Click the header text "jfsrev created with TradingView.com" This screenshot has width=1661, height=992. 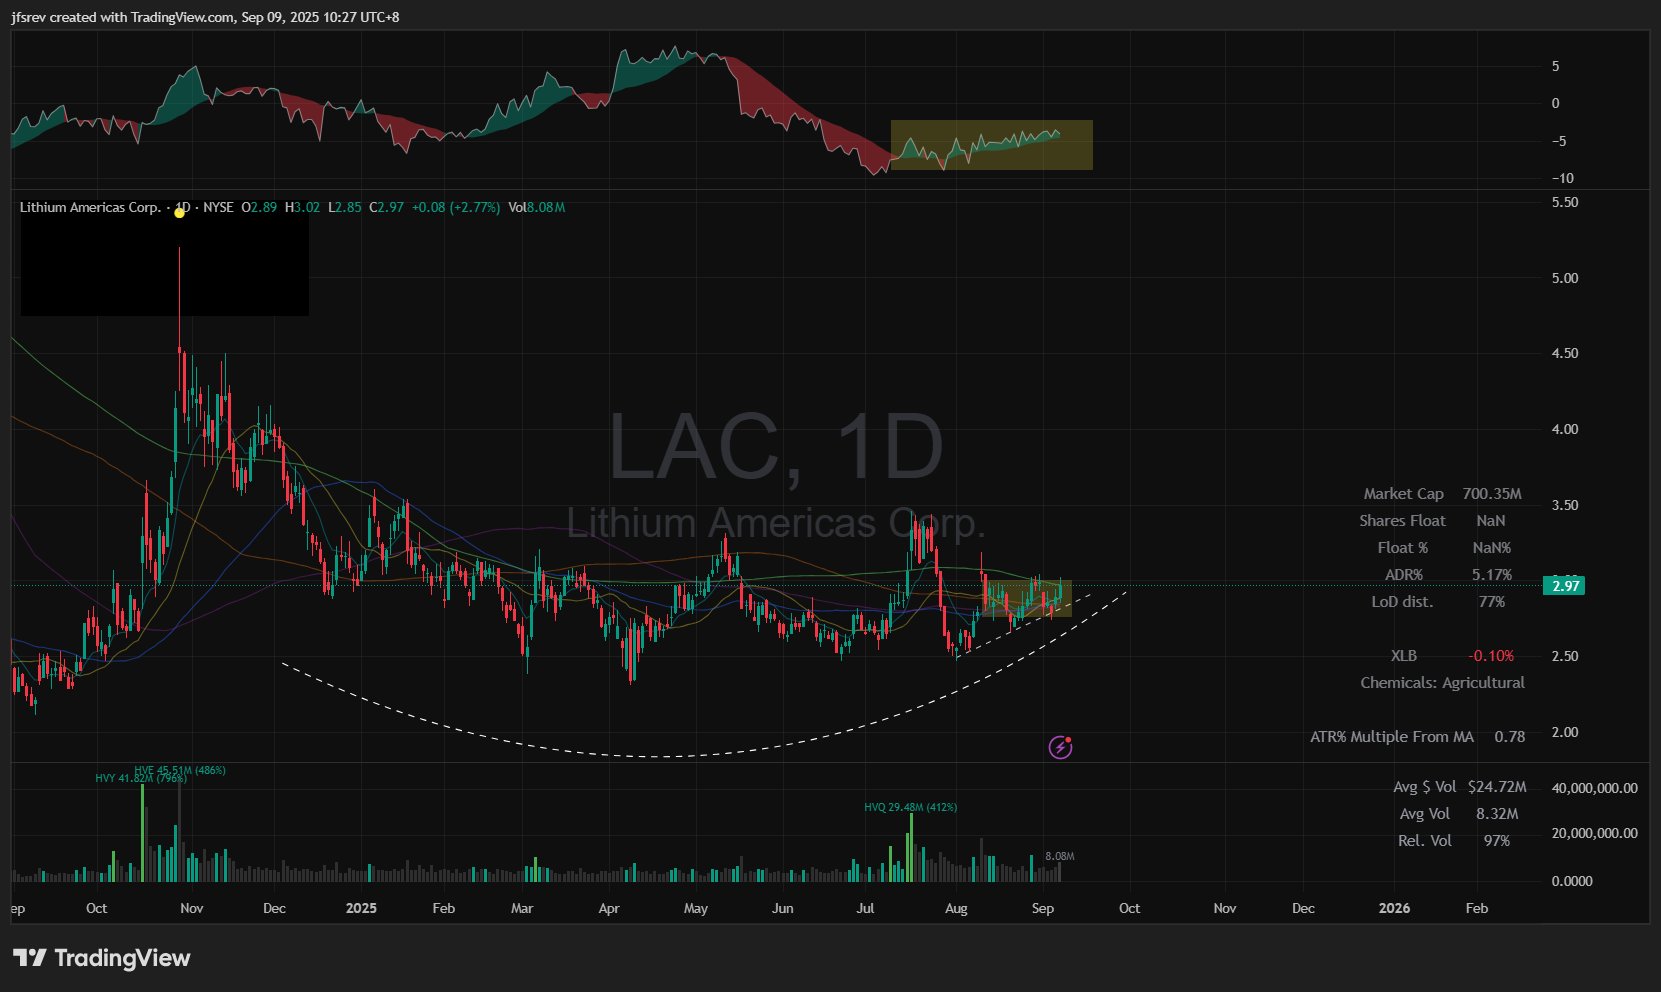click(x=122, y=17)
